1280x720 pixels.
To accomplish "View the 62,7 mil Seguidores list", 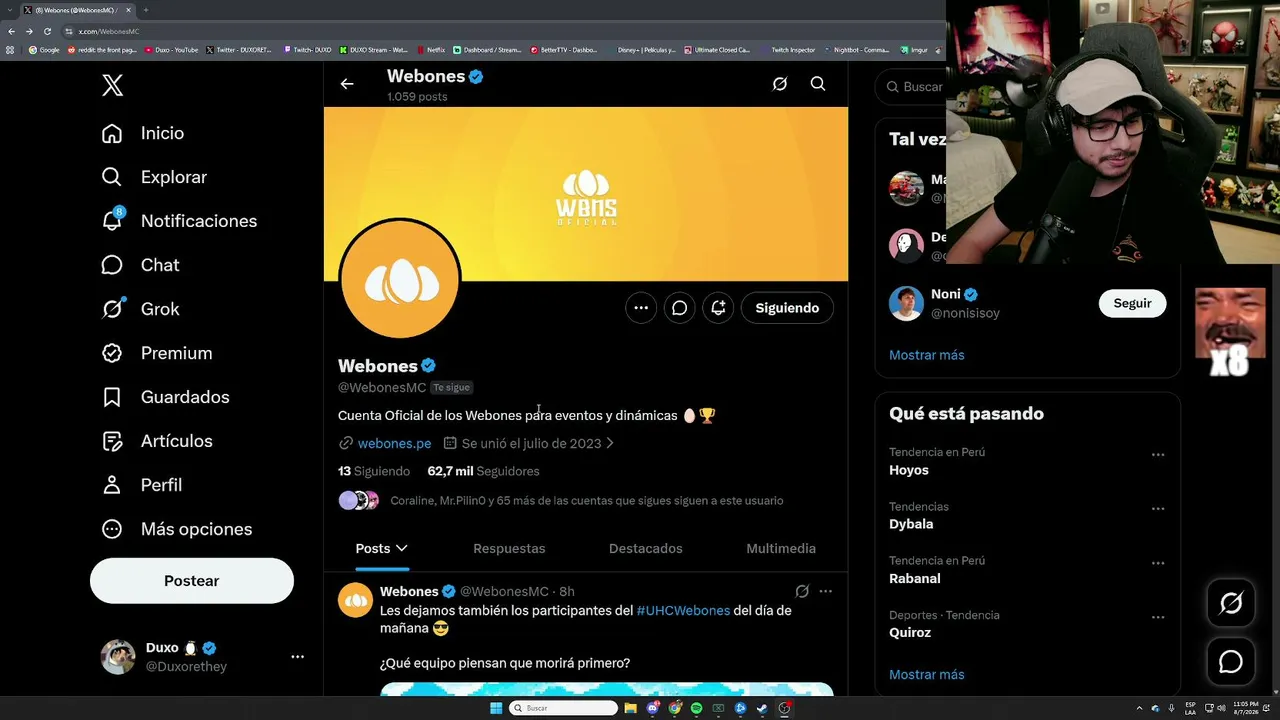I will [483, 471].
